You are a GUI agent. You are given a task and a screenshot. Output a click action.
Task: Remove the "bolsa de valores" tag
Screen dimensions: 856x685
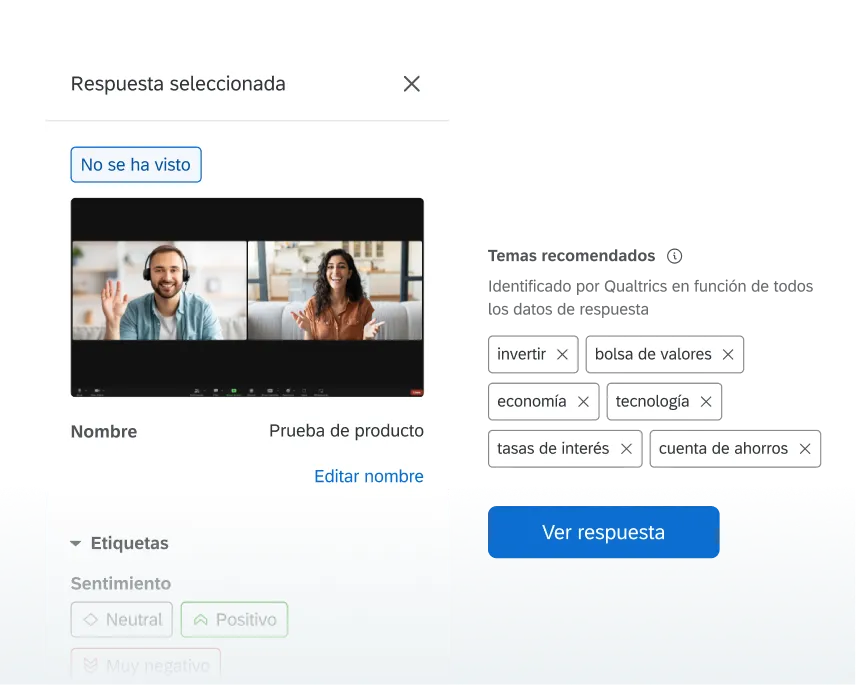(x=727, y=353)
